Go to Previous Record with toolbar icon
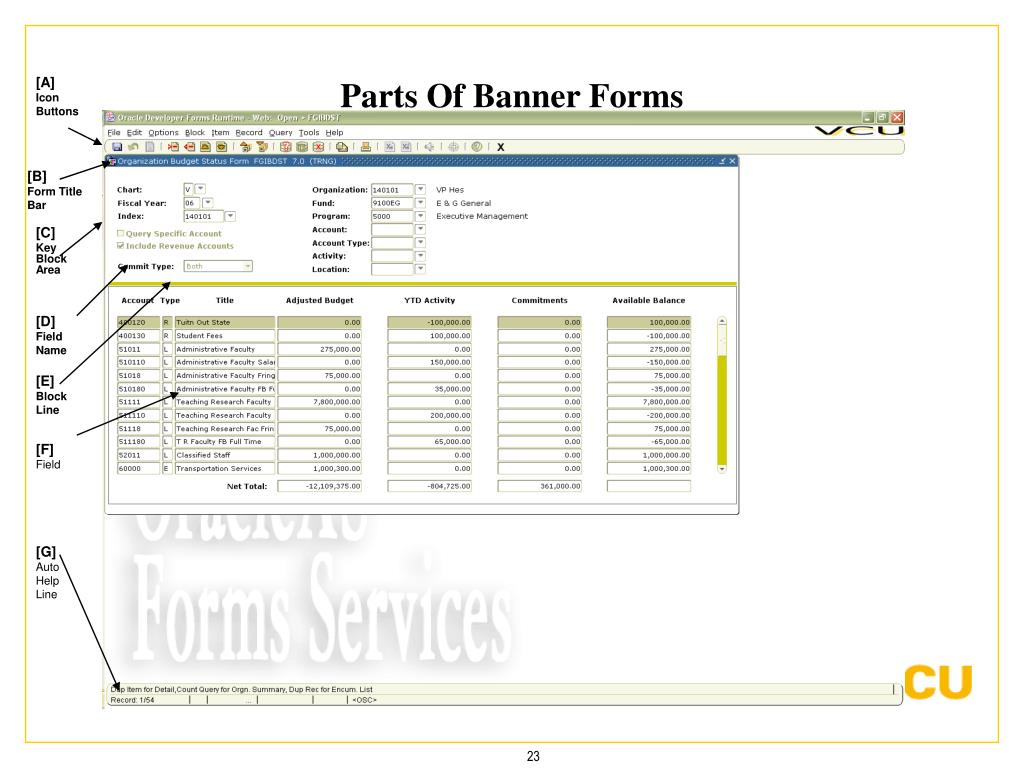The image size is (1024, 768). tap(206, 147)
